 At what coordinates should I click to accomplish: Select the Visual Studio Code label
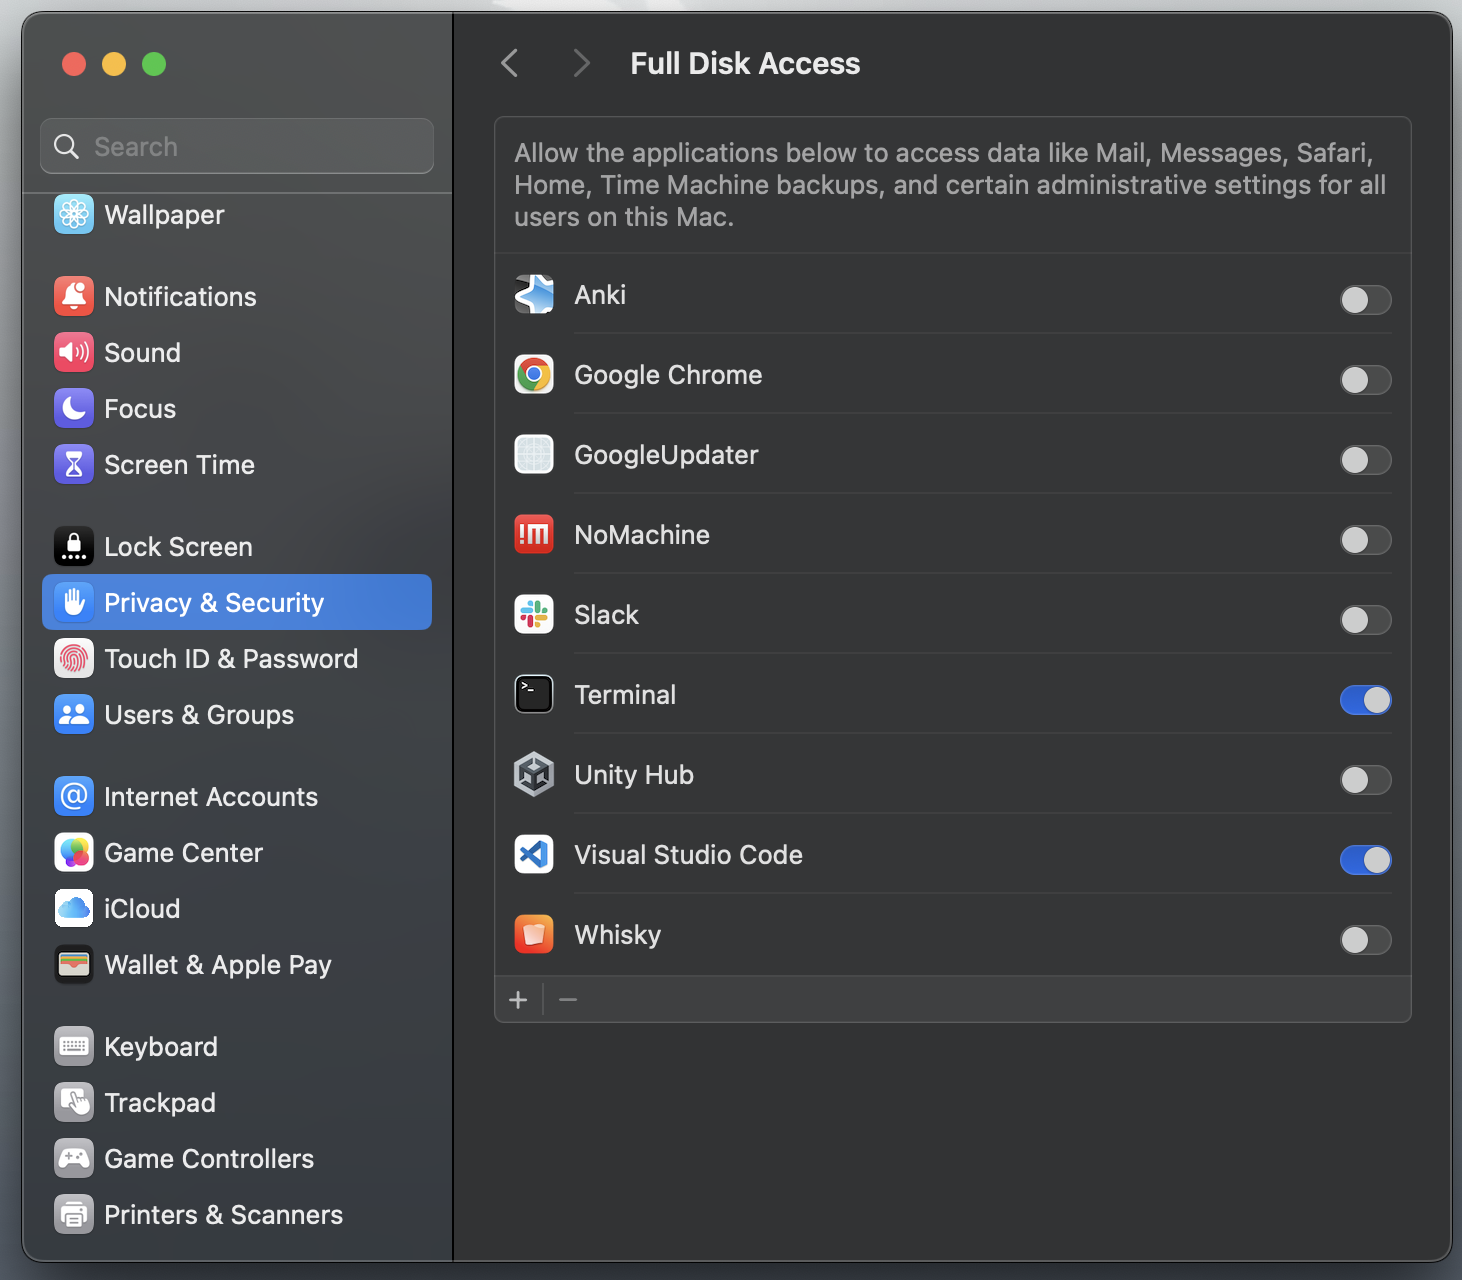coord(688,854)
